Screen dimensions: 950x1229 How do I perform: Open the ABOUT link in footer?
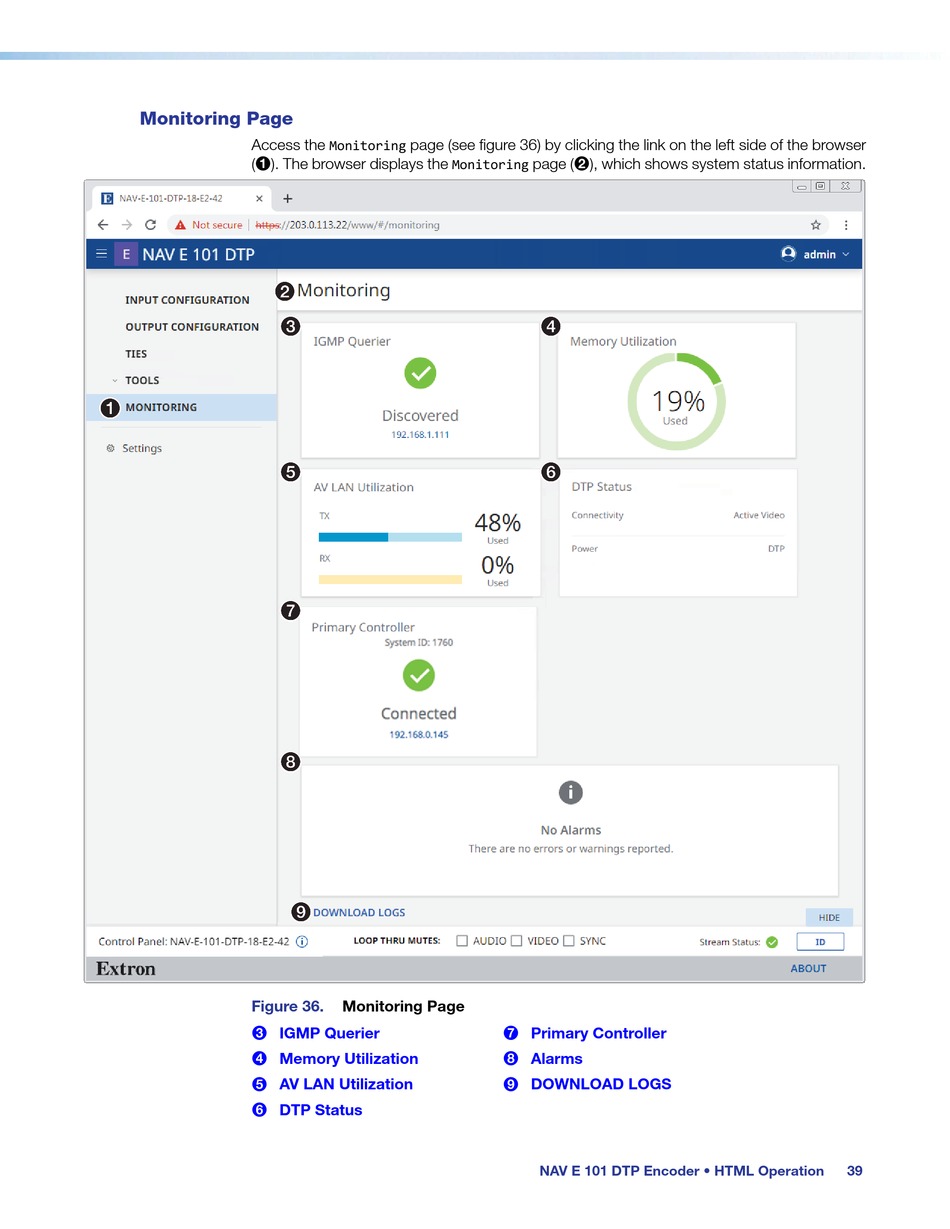pos(808,968)
